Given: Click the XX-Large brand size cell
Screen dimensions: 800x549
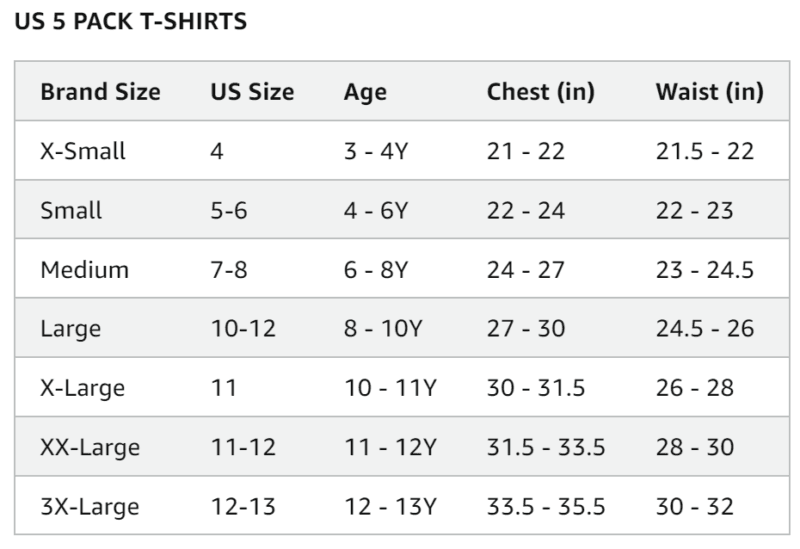Looking at the screenshot, I should (x=90, y=447).
